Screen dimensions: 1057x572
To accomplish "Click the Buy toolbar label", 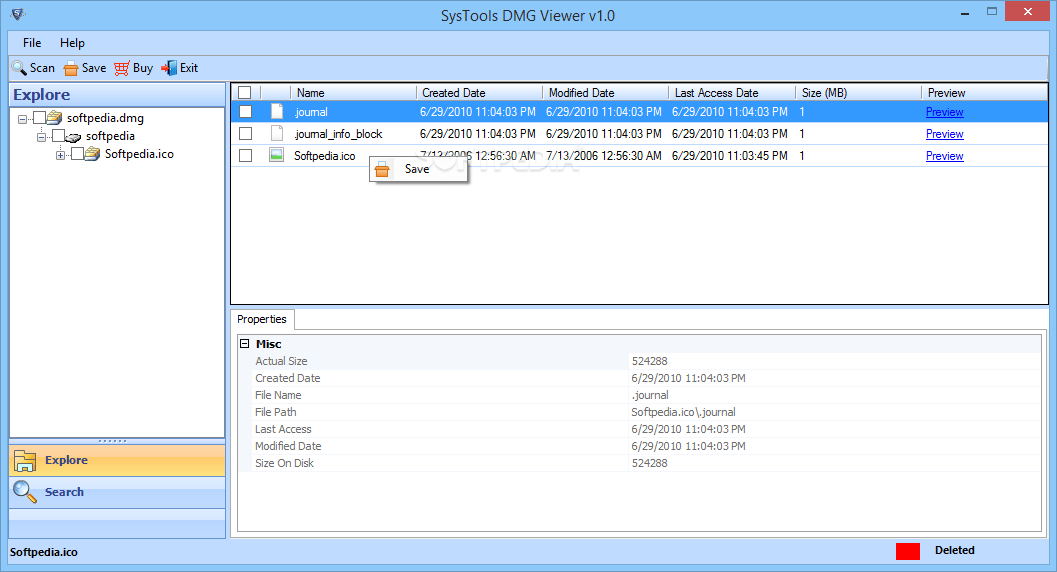I will pyautogui.click(x=142, y=68).
